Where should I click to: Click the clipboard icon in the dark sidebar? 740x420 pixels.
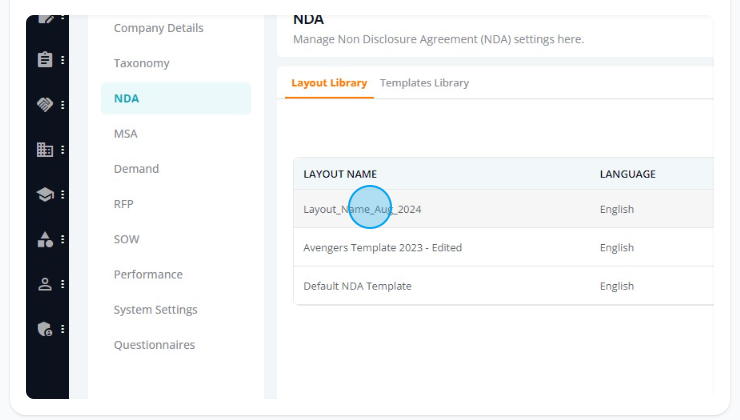pos(45,60)
